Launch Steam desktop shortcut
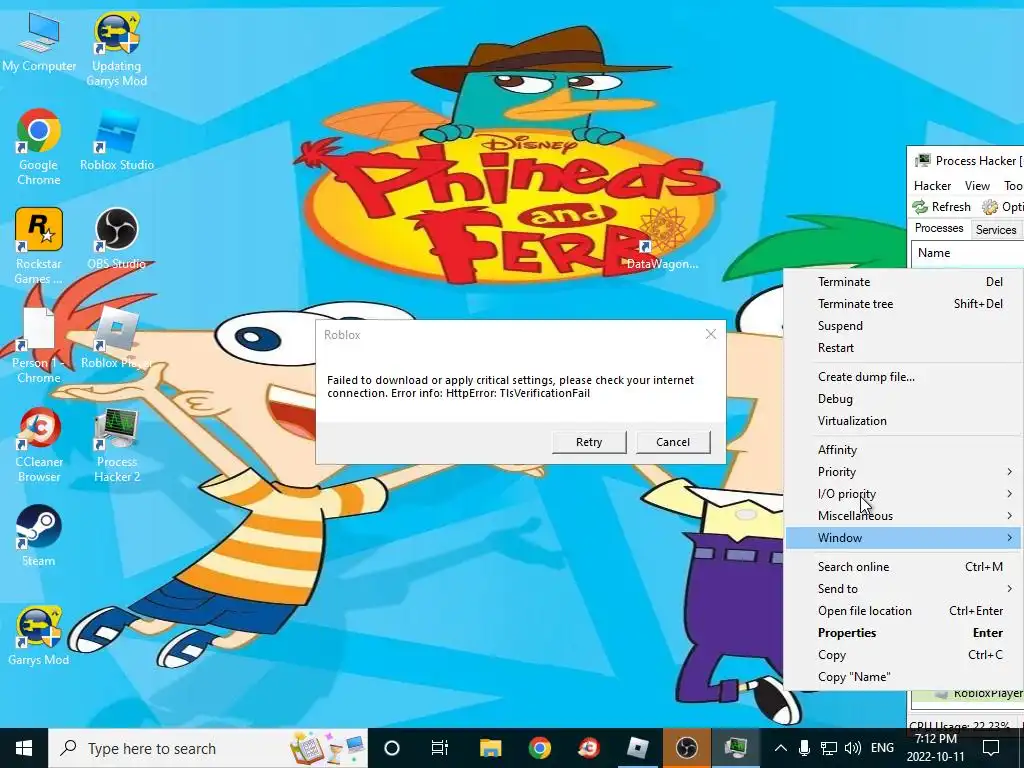 point(39,536)
